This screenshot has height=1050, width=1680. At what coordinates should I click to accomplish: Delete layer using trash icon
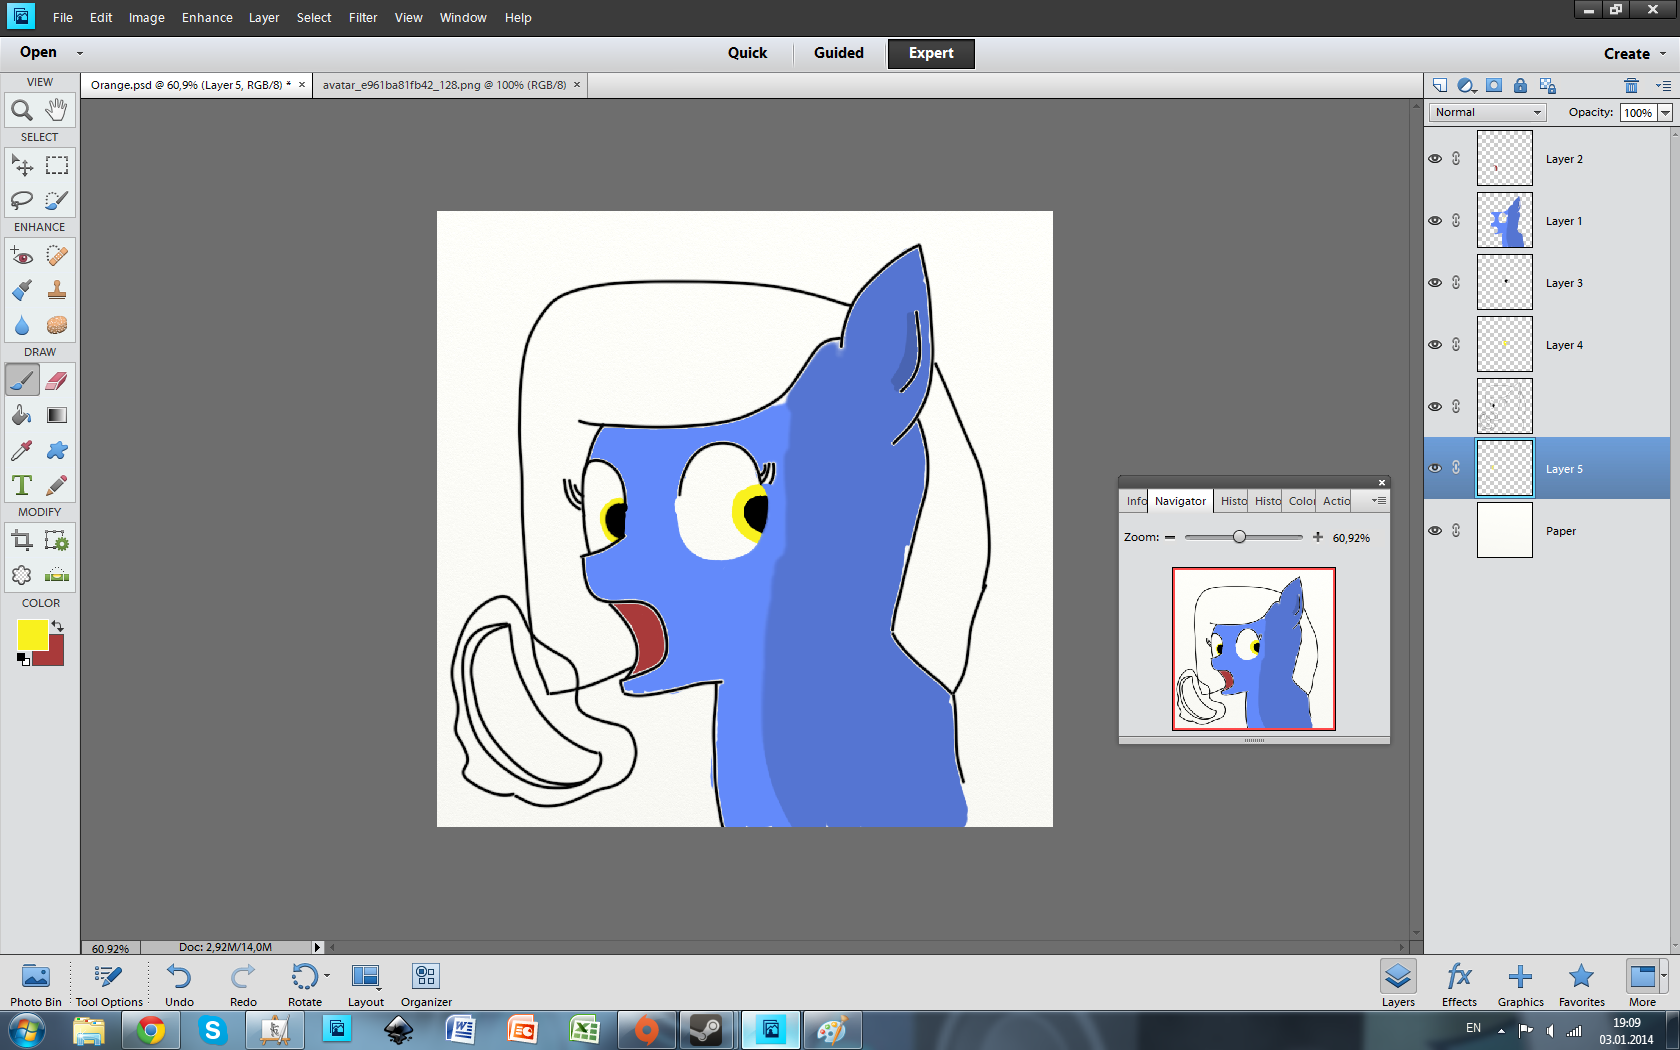tap(1631, 86)
